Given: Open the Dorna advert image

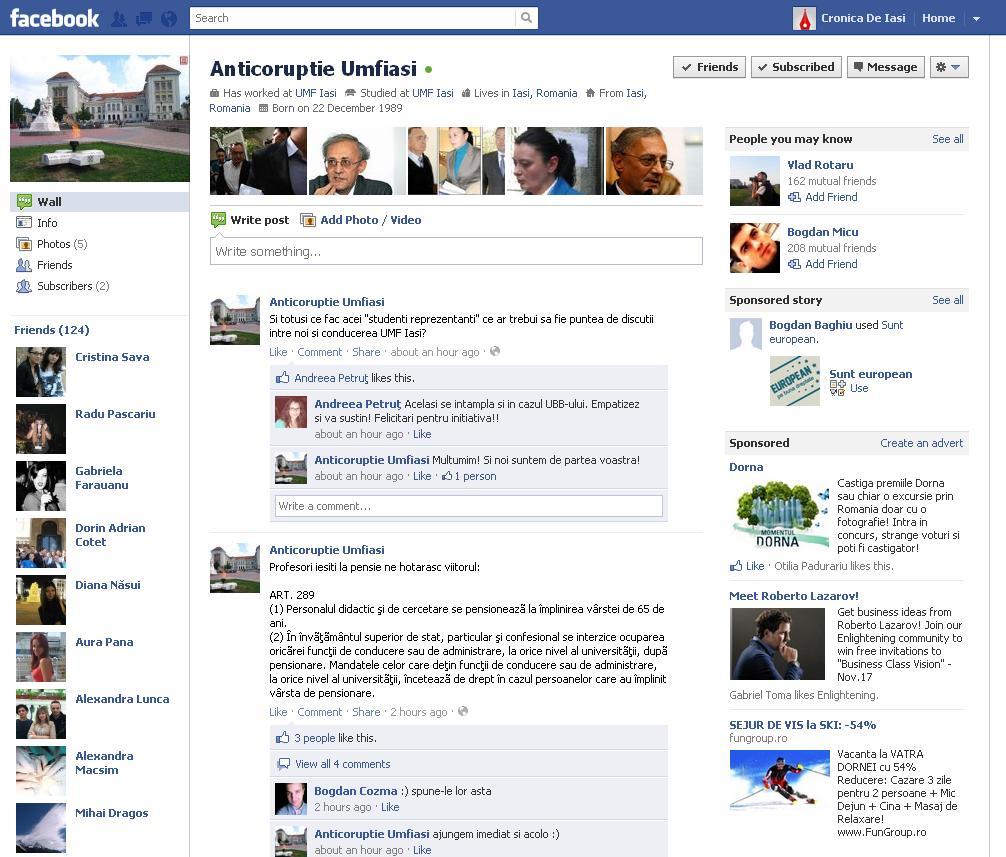Looking at the screenshot, I should pyautogui.click(x=781, y=516).
